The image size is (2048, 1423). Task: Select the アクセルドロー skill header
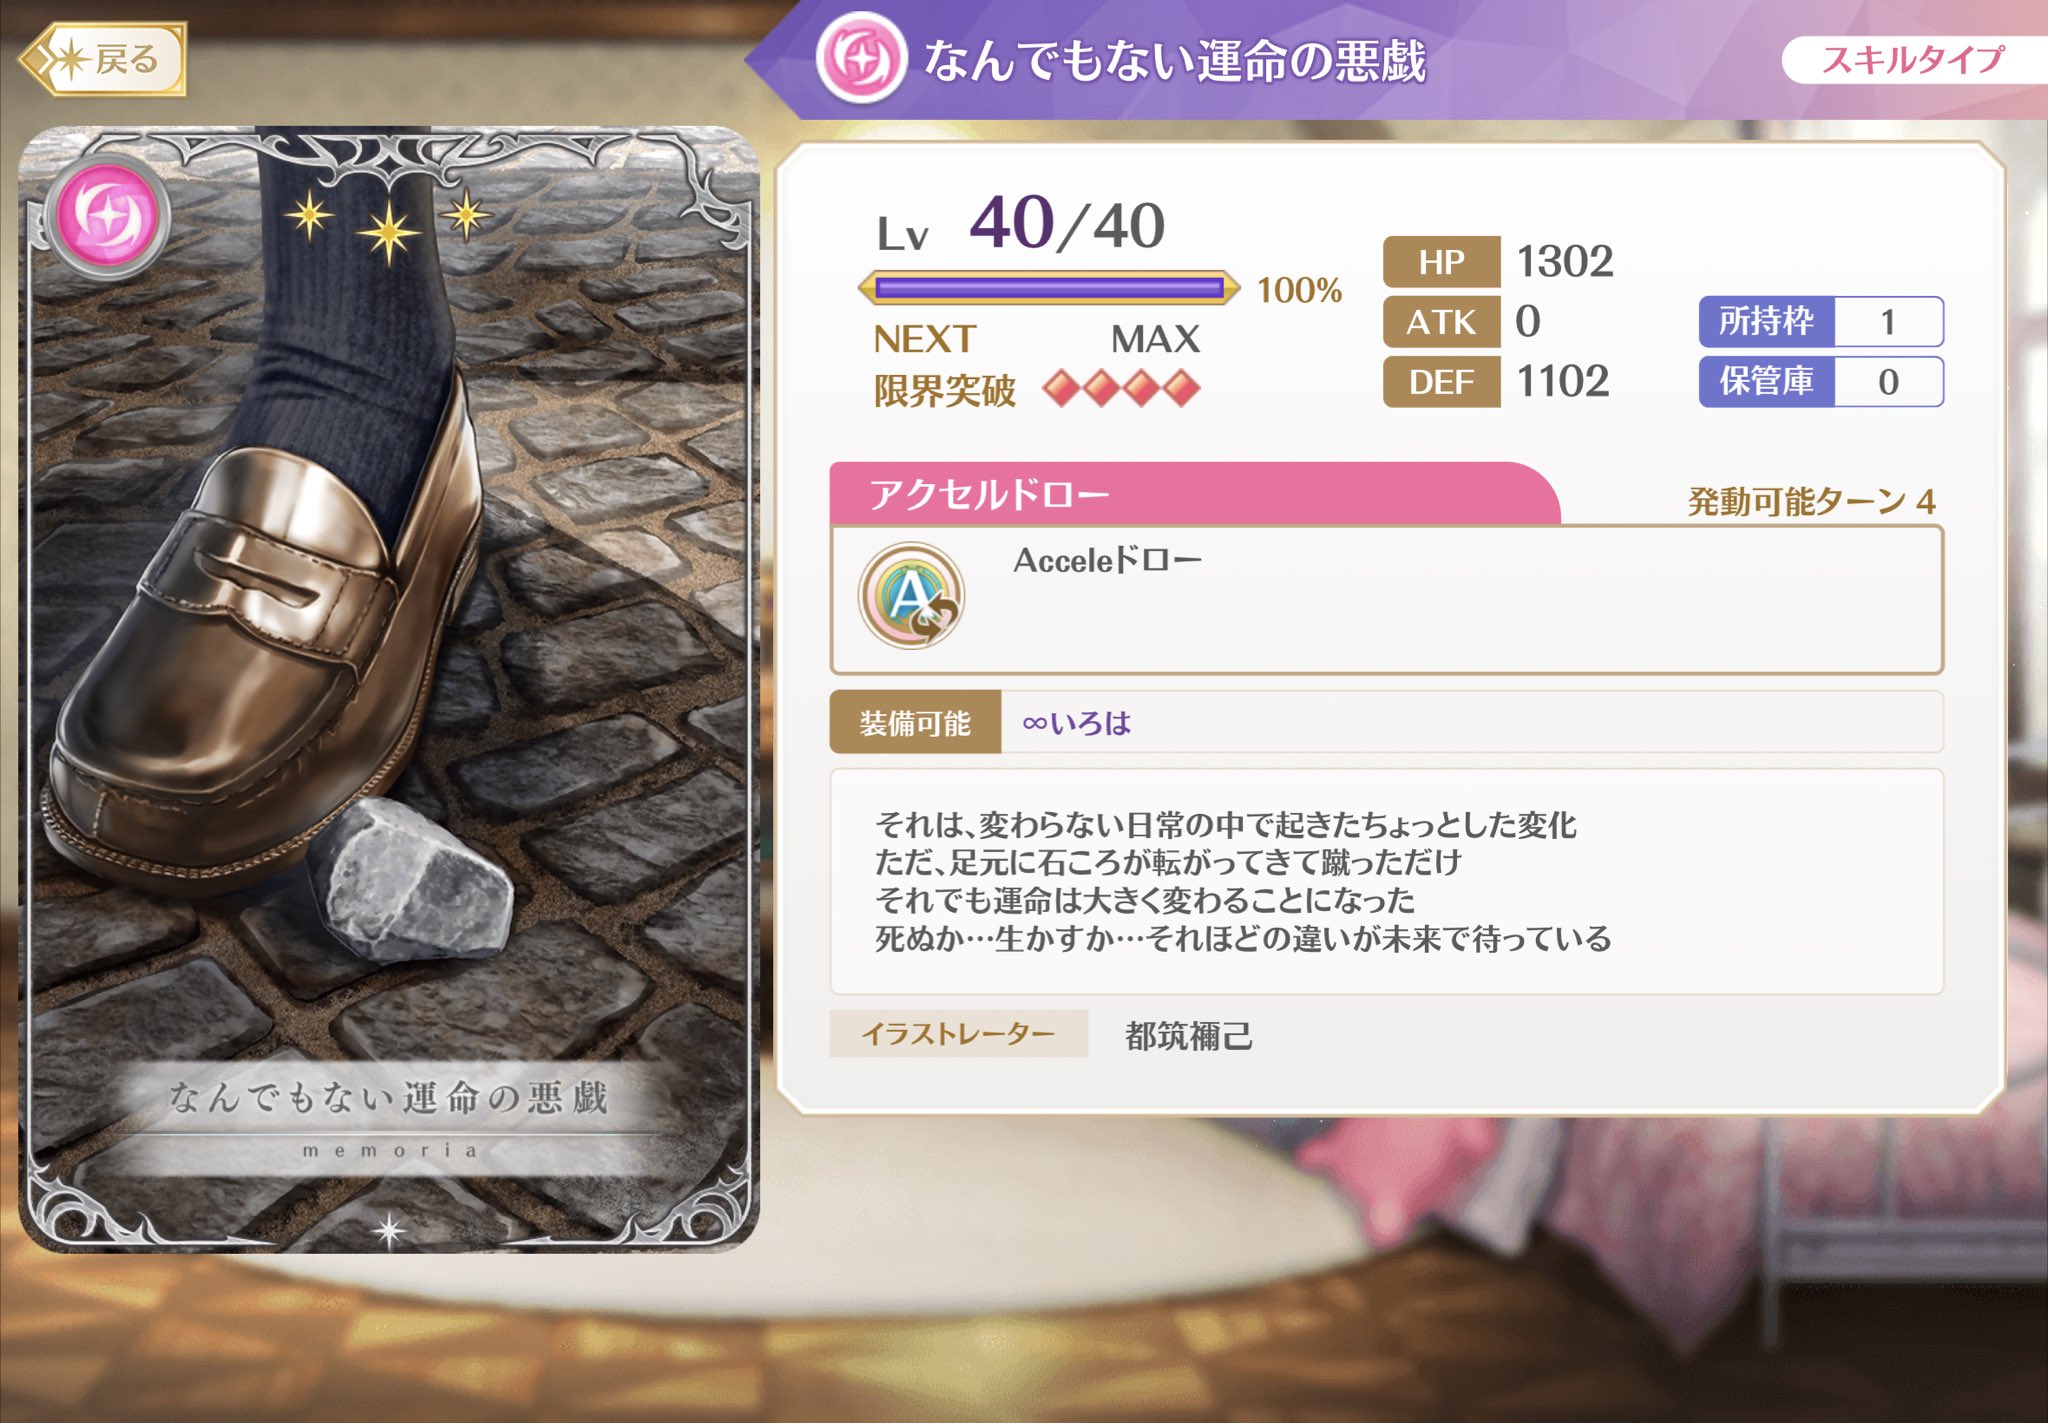1194,494
